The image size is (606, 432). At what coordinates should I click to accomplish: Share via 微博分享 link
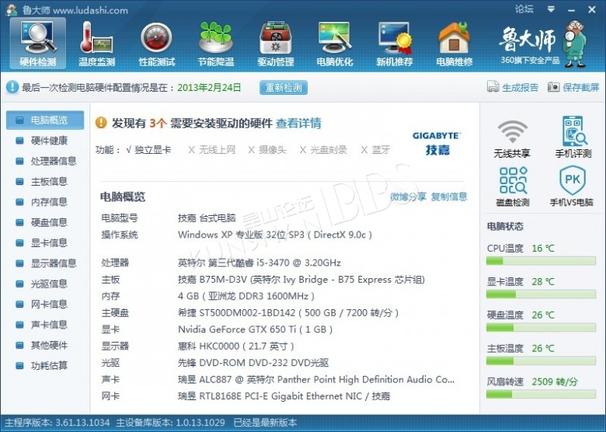click(x=408, y=197)
